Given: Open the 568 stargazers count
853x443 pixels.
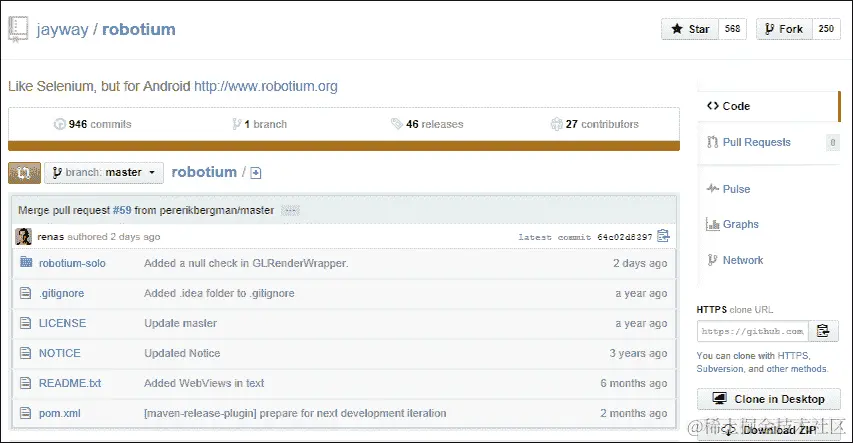Looking at the screenshot, I should [x=733, y=29].
